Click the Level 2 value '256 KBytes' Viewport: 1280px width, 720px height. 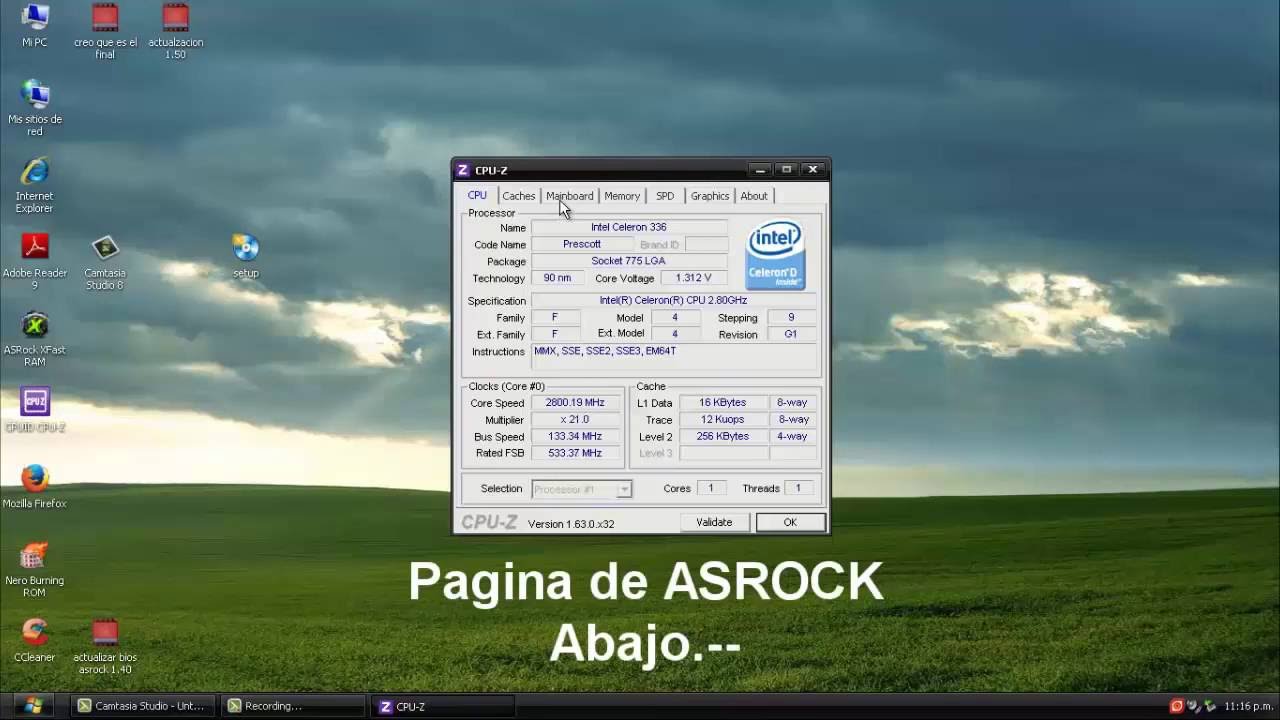tap(722, 437)
